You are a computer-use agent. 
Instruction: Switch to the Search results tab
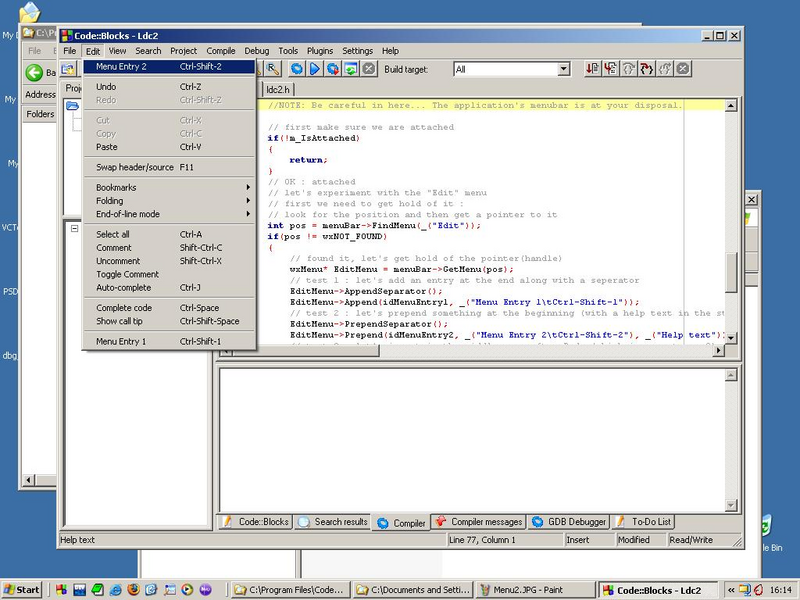coord(332,521)
